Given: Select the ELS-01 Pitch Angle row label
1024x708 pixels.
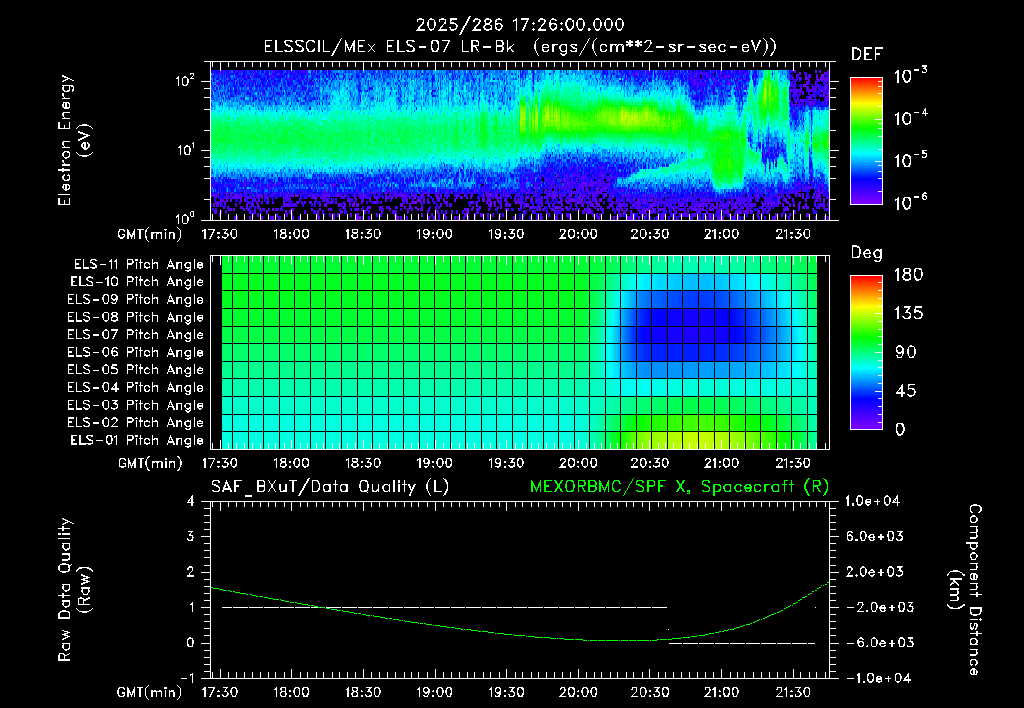Looking at the screenshot, I should (137, 440).
